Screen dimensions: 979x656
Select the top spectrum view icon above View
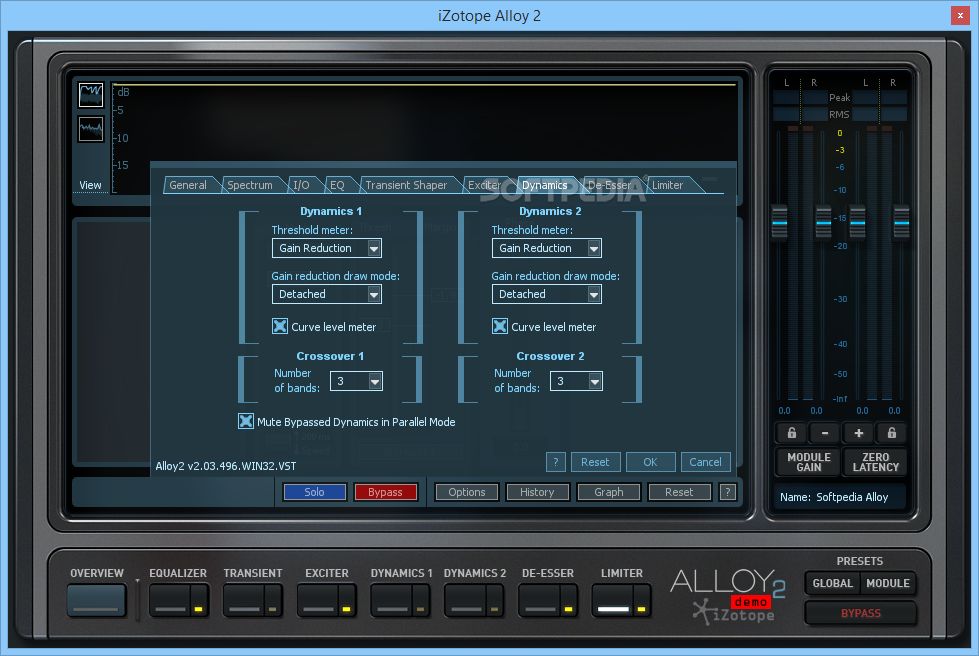(x=91, y=95)
